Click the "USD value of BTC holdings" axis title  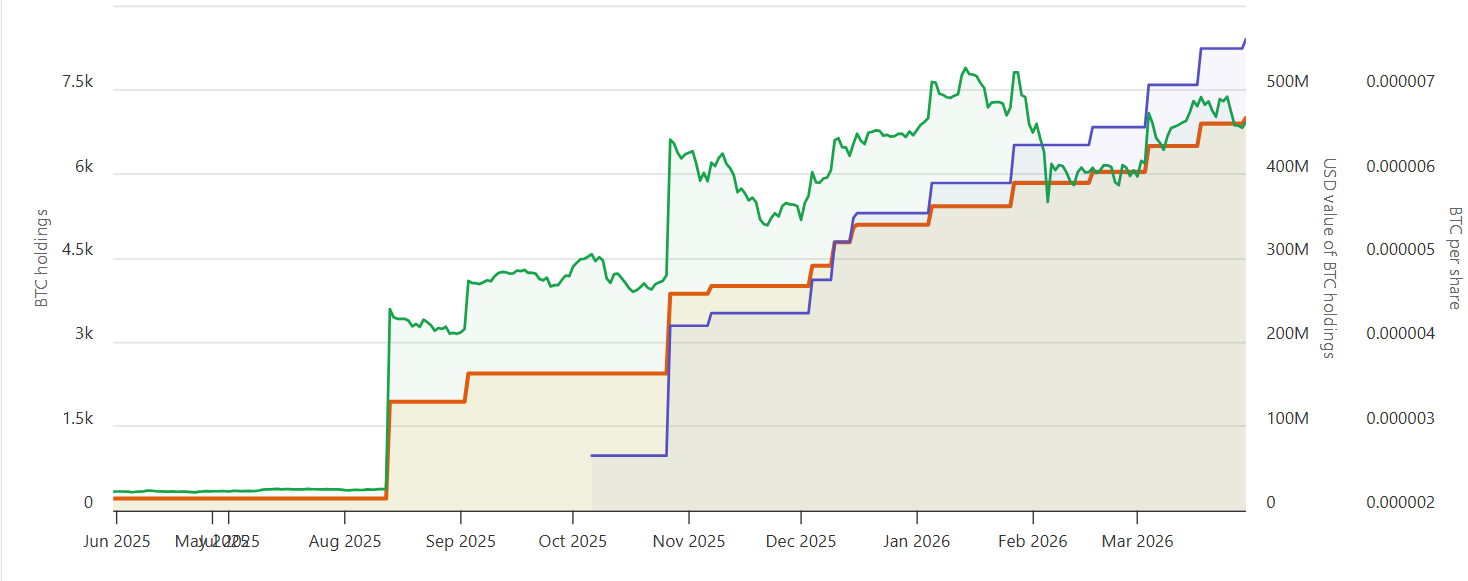(x=1330, y=258)
